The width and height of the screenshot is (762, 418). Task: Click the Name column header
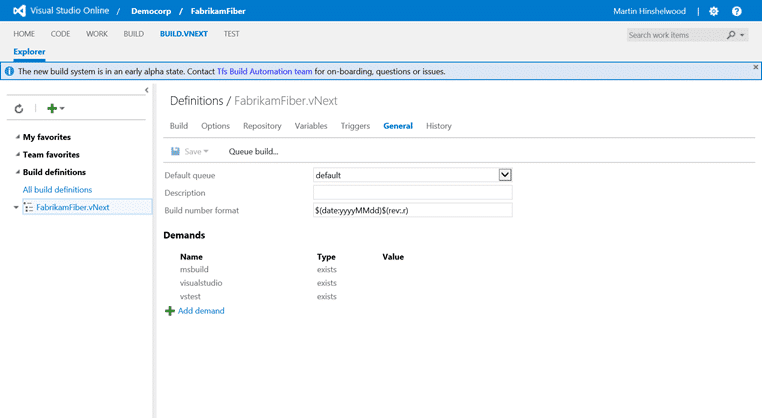point(191,257)
